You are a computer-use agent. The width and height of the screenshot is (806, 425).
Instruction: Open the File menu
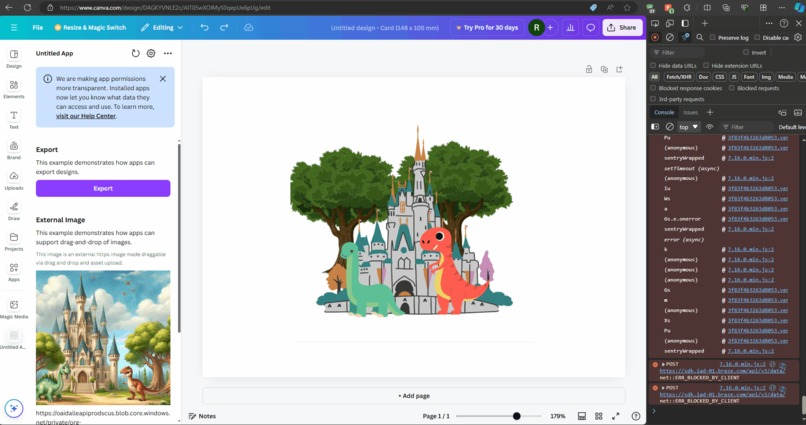point(38,28)
